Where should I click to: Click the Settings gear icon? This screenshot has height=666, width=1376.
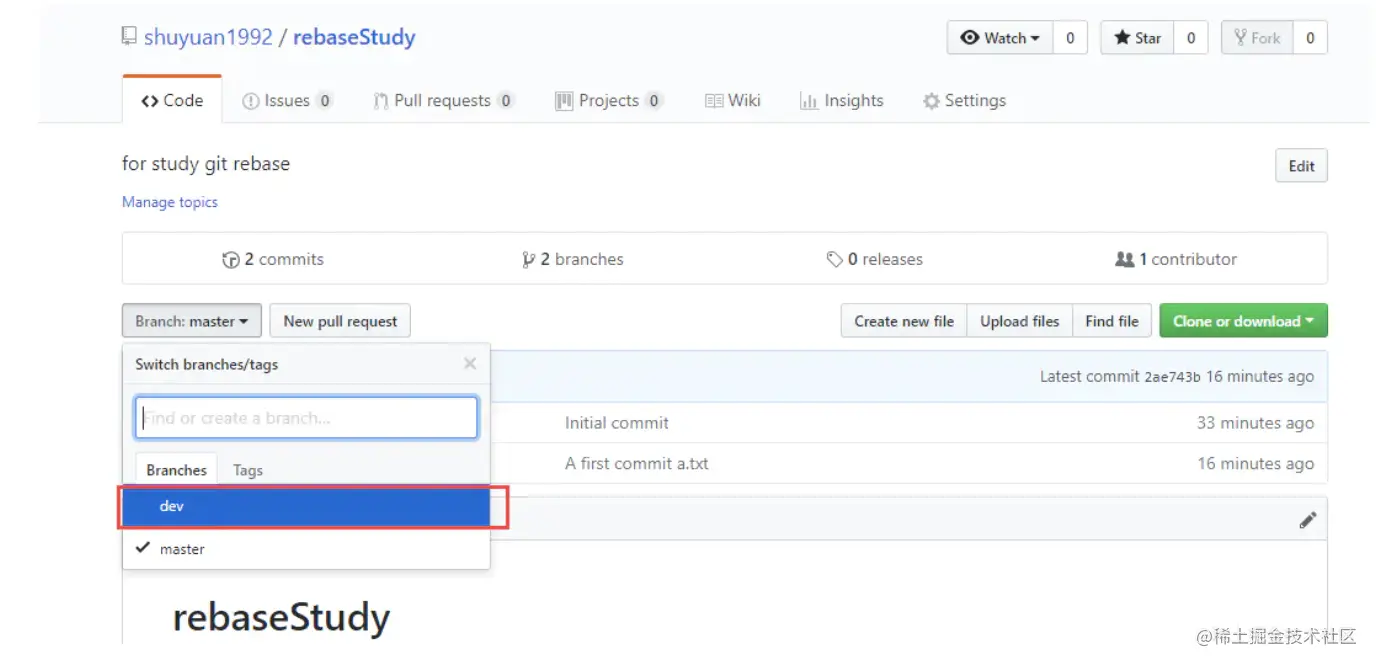[932, 101]
